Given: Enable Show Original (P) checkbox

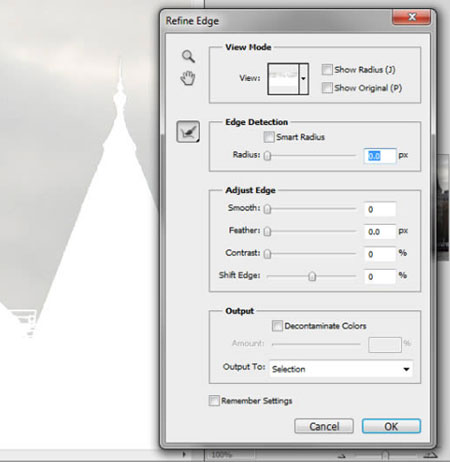Looking at the screenshot, I should click(327, 88).
